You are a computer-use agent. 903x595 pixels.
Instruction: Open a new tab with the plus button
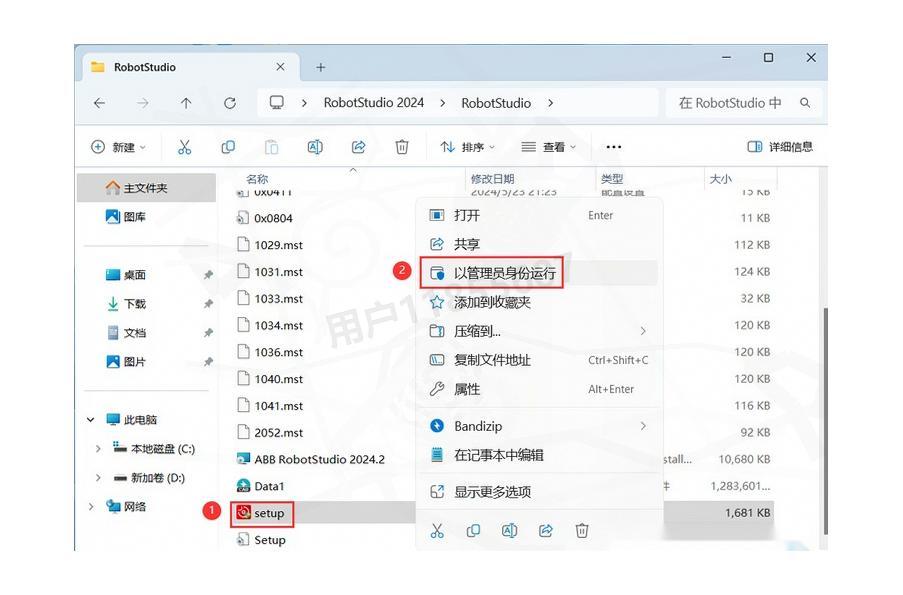pos(321,67)
